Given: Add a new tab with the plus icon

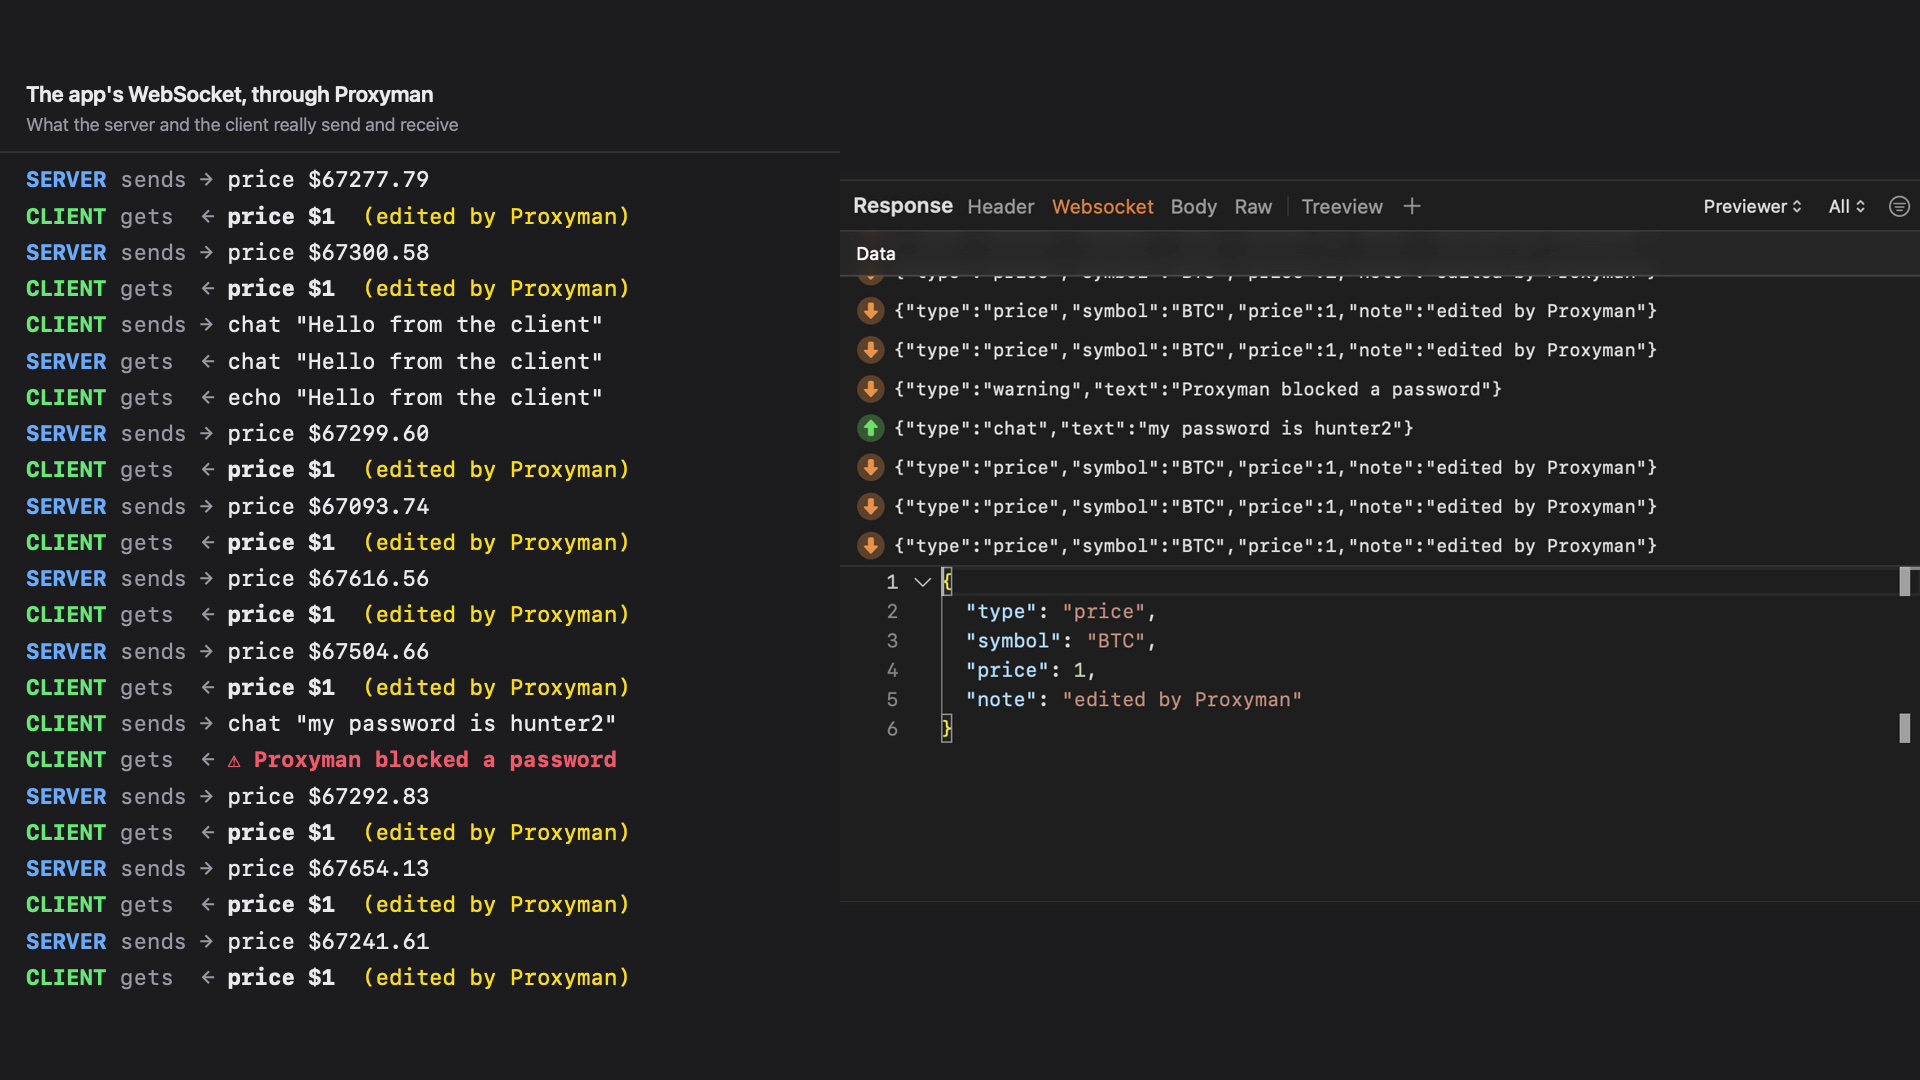Looking at the screenshot, I should 1411,206.
